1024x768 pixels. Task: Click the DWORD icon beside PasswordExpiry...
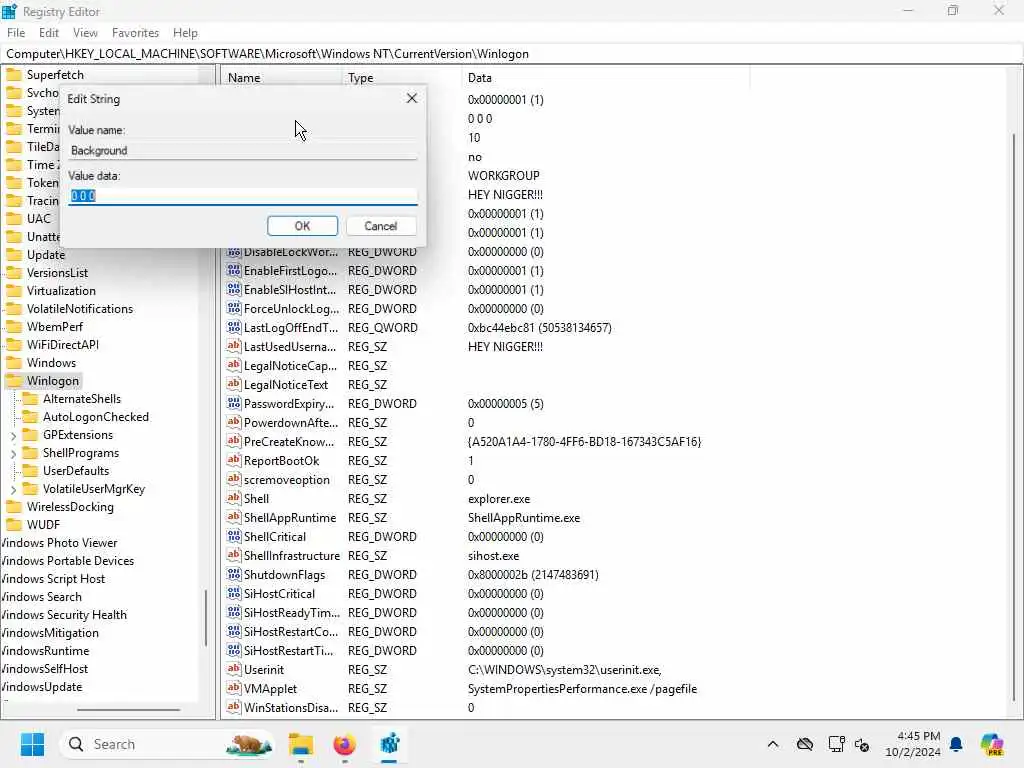tap(233, 403)
